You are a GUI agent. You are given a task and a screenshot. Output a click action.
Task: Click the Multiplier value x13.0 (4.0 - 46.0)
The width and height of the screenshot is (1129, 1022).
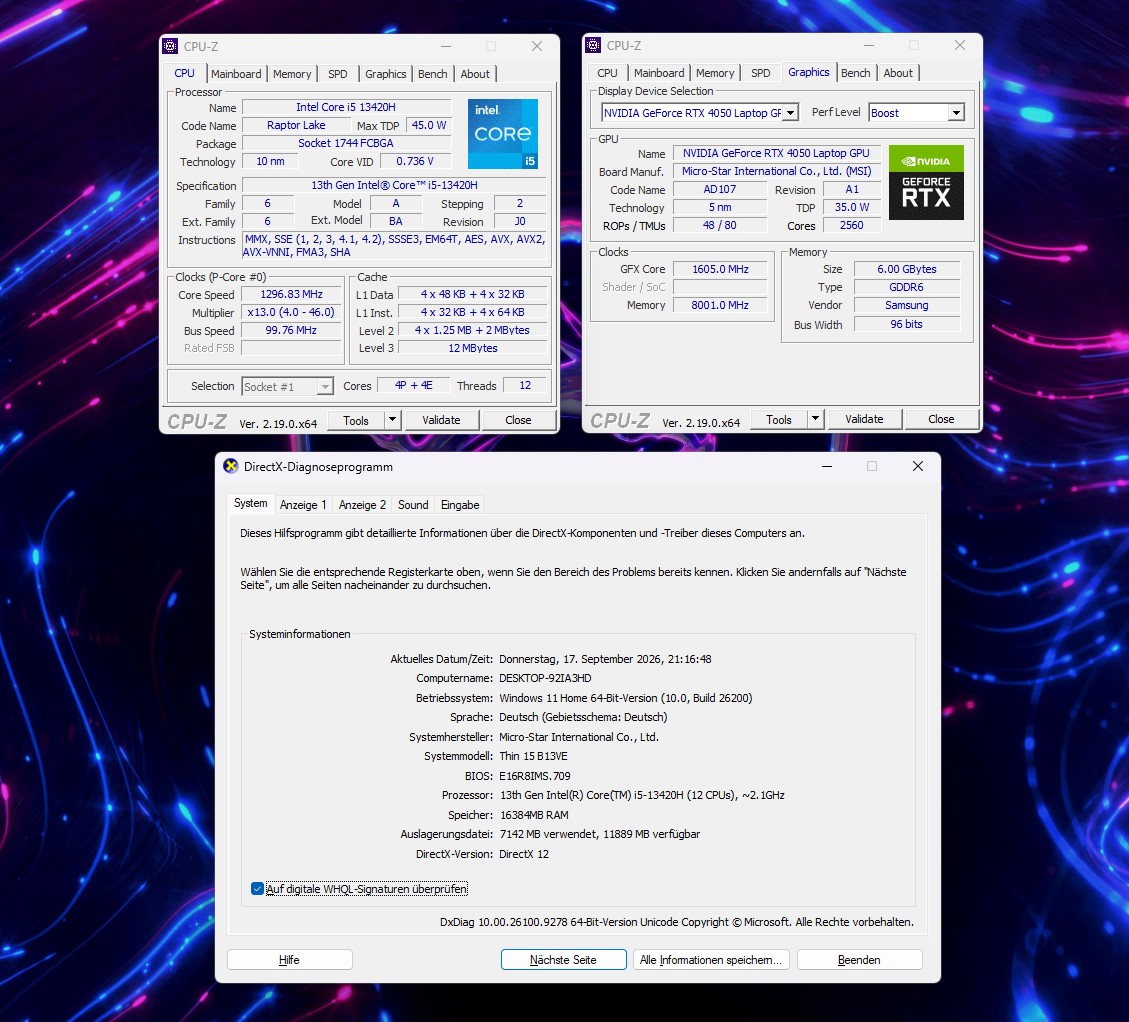click(x=292, y=313)
